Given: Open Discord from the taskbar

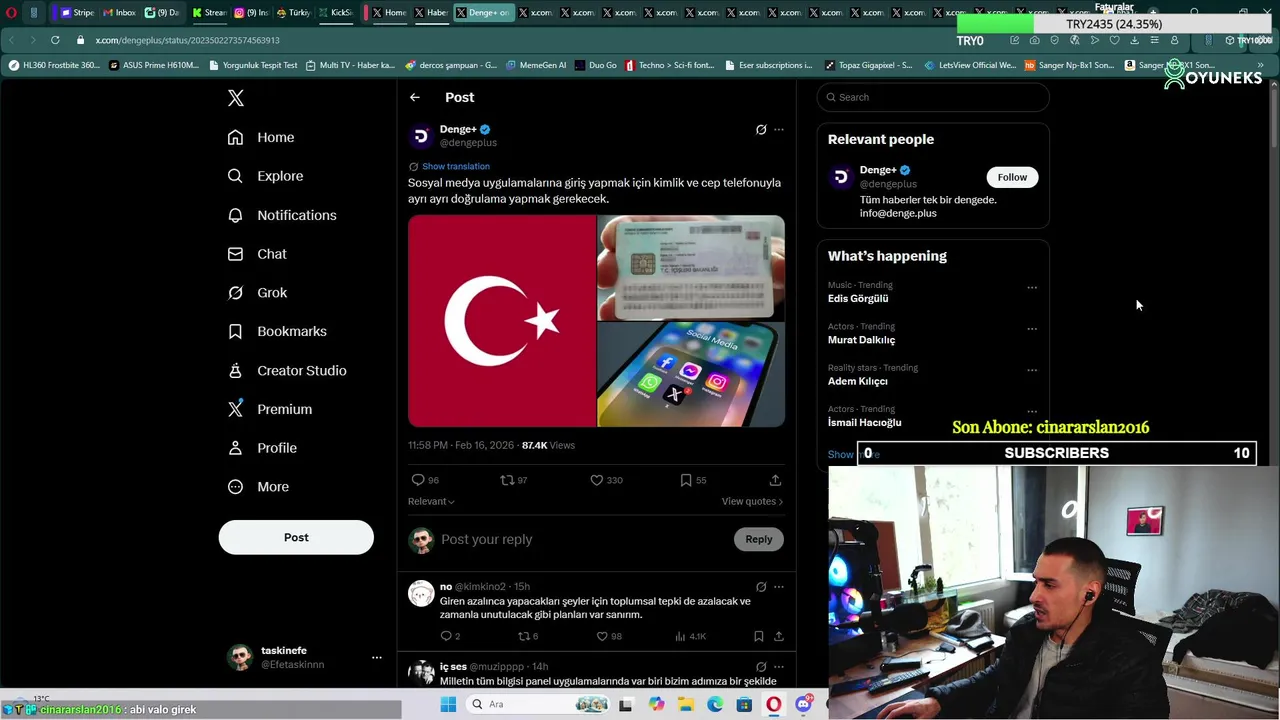Looking at the screenshot, I should pos(803,704).
